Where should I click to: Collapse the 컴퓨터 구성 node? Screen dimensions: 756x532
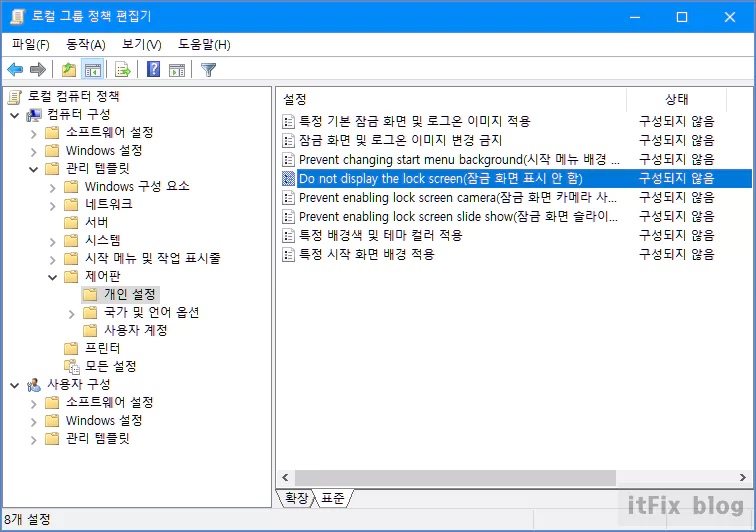[14, 115]
